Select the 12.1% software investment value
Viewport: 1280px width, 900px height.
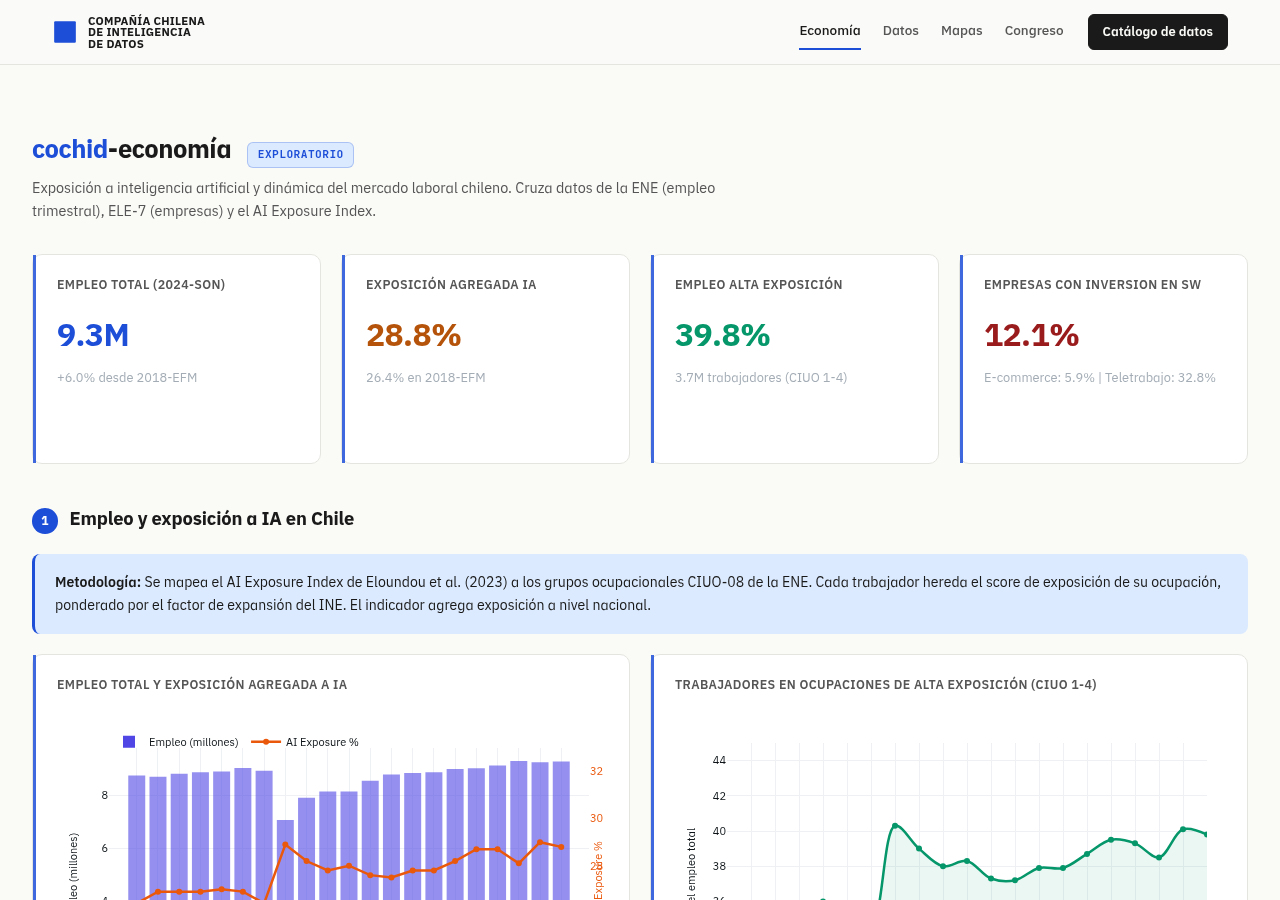(x=1031, y=335)
